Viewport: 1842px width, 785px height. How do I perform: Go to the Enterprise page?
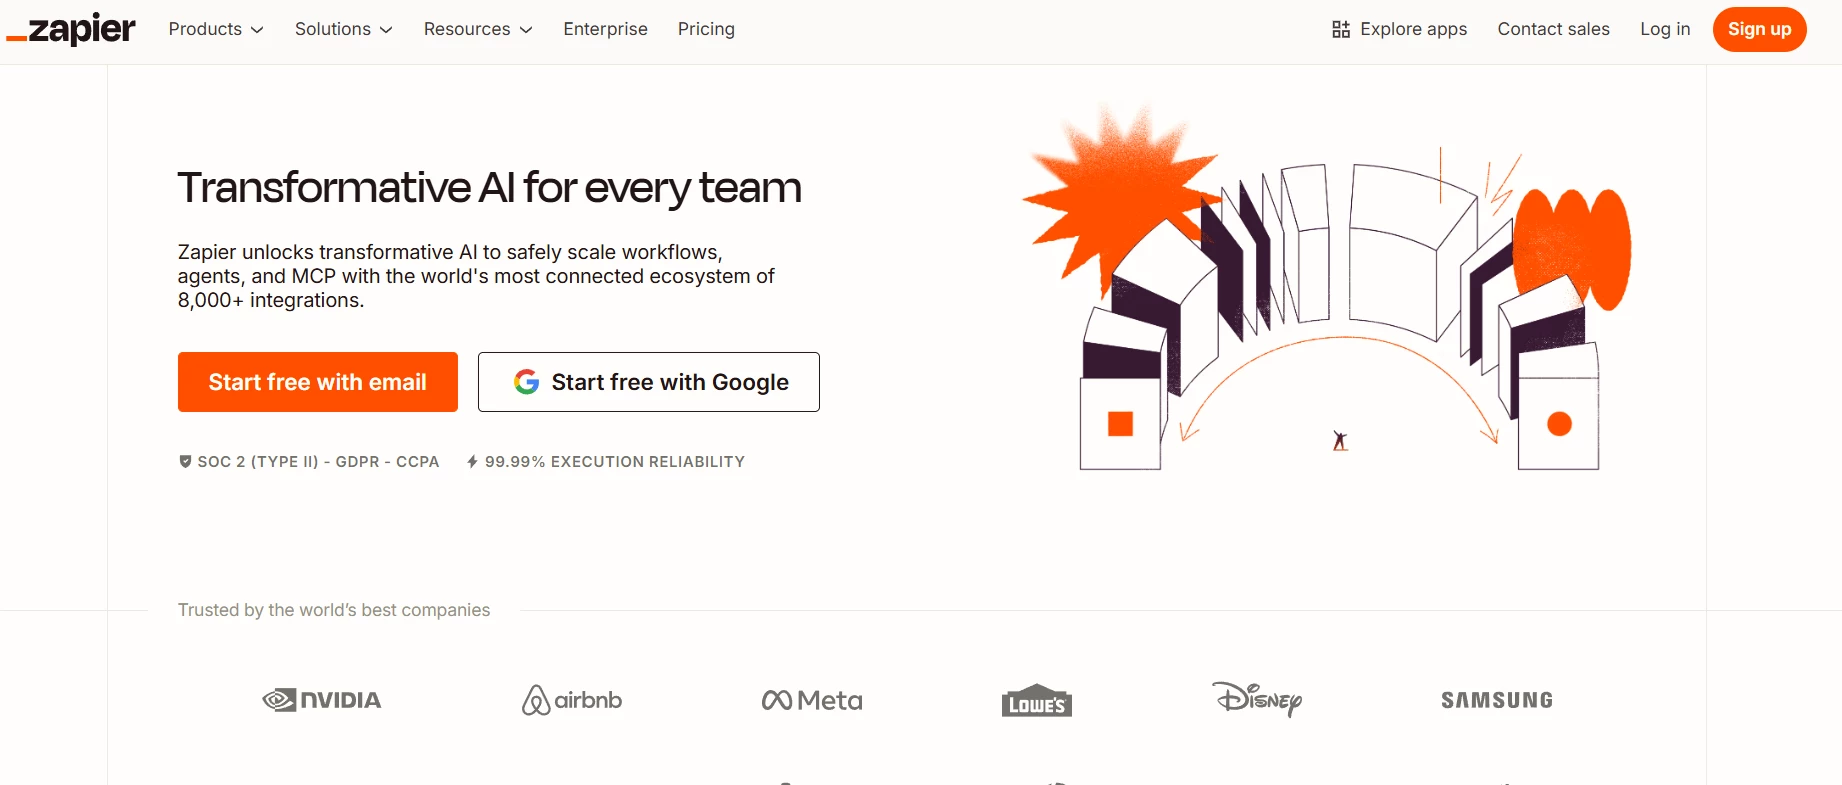tap(605, 29)
